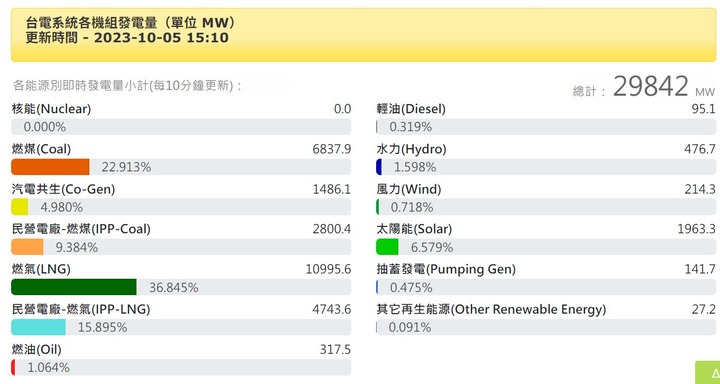Click the yellow Co-Gen bar segment
Viewport: 720px width, 384px height.
20,207
